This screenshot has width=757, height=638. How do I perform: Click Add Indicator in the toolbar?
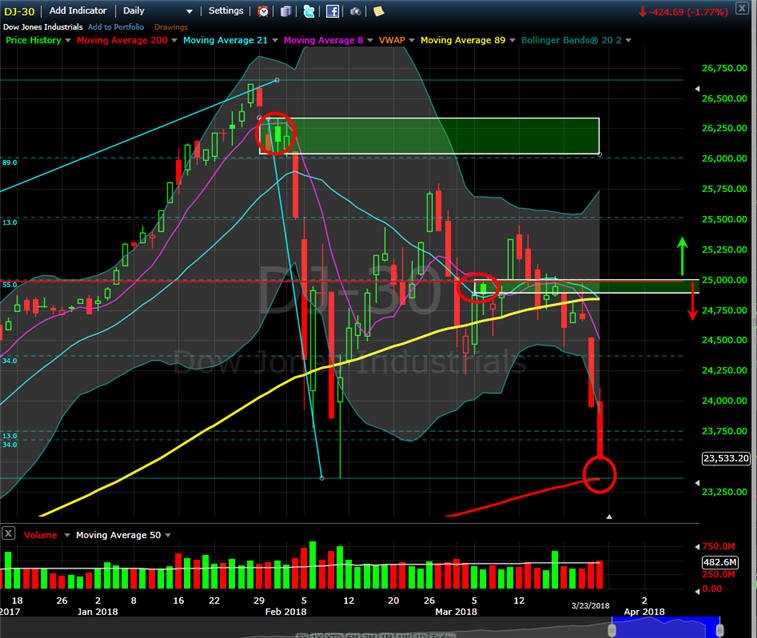point(78,11)
